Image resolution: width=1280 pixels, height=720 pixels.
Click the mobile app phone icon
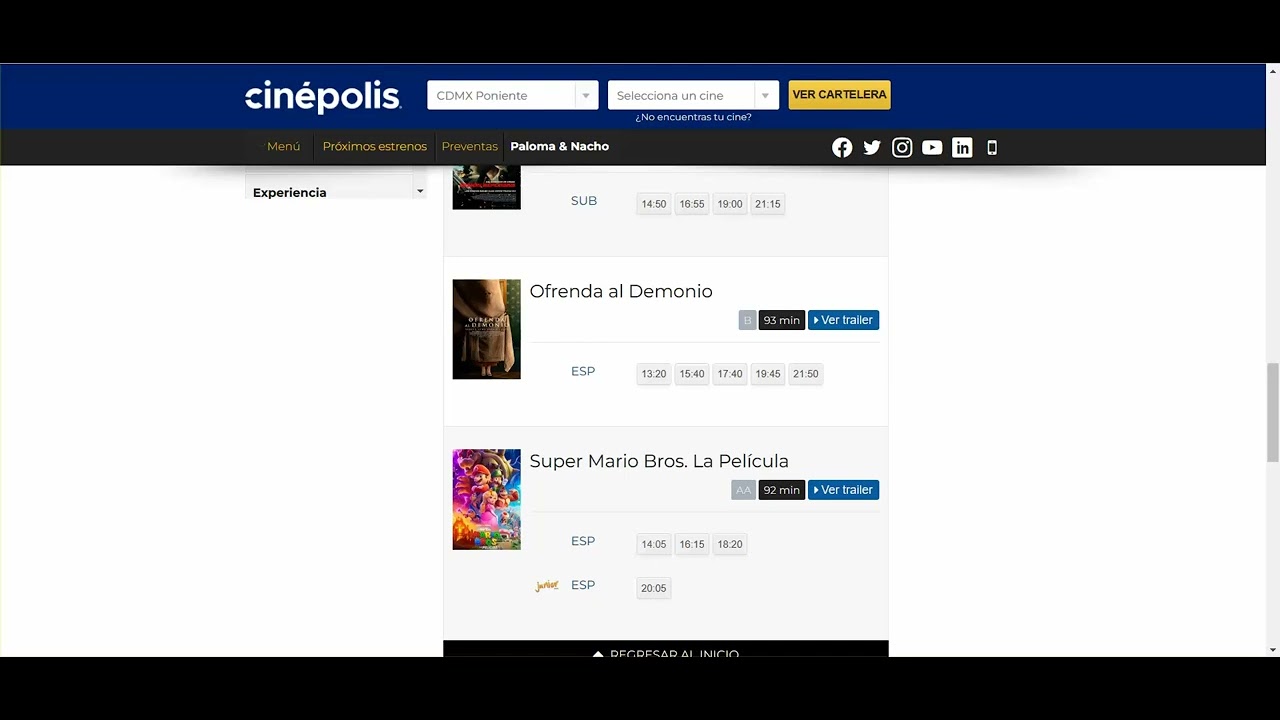click(992, 148)
